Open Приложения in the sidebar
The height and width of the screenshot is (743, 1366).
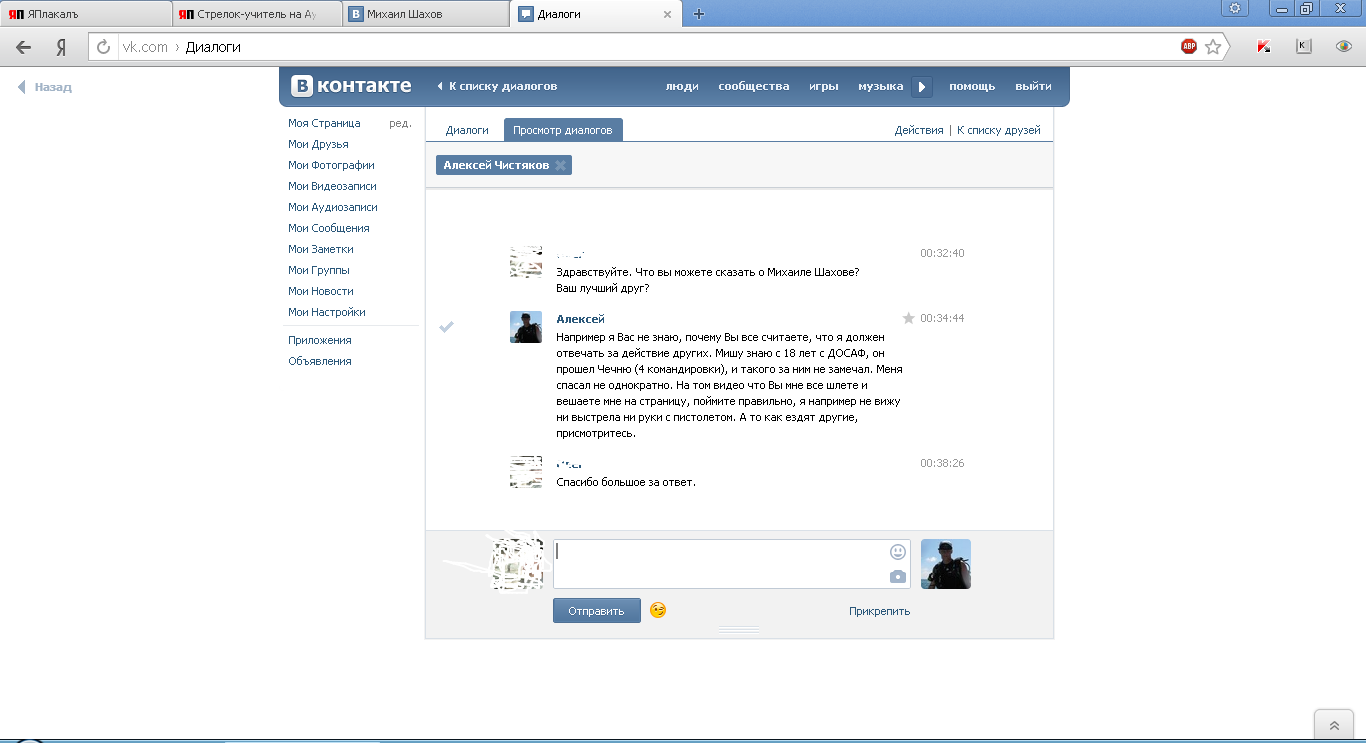(x=320, y=340)
